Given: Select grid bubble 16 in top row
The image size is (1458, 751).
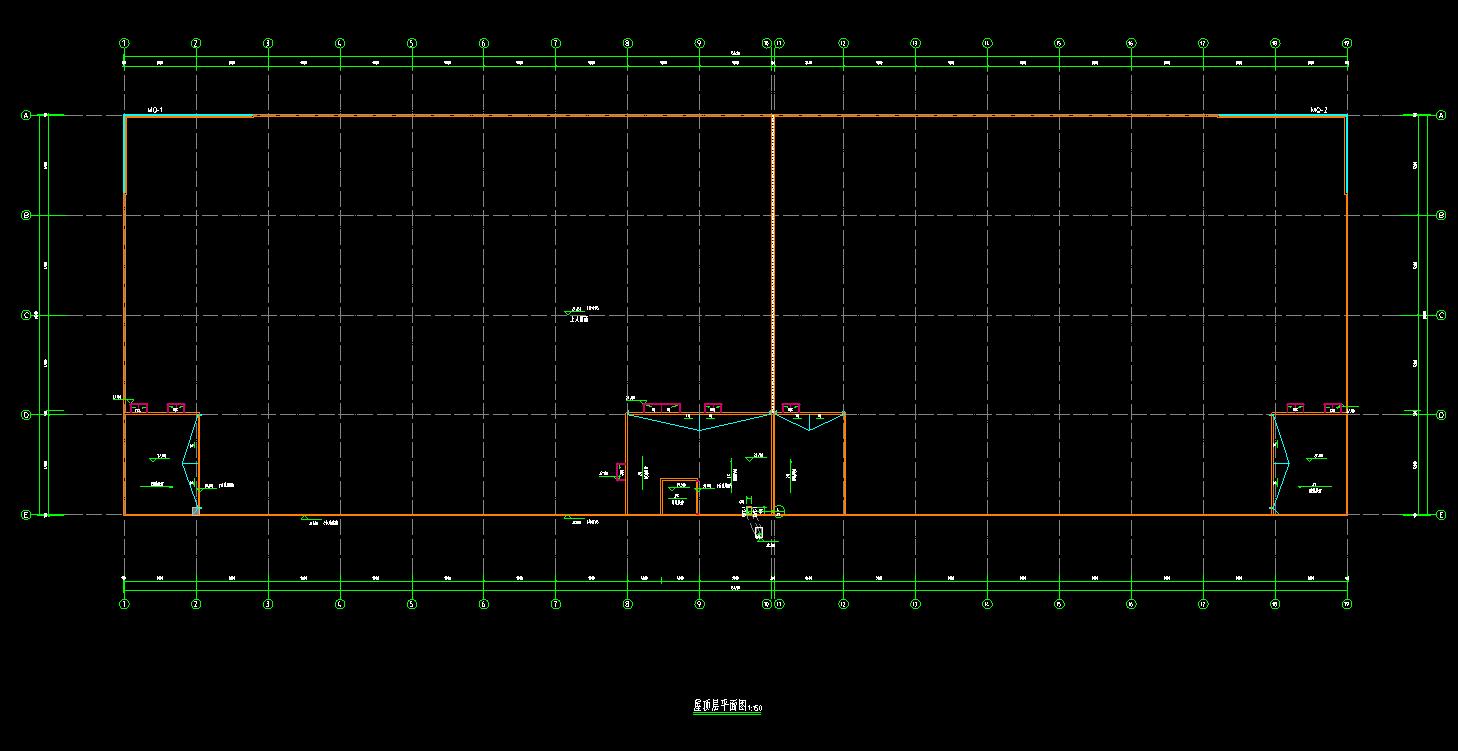Looking at the screenshot, I should (1131, 43).
